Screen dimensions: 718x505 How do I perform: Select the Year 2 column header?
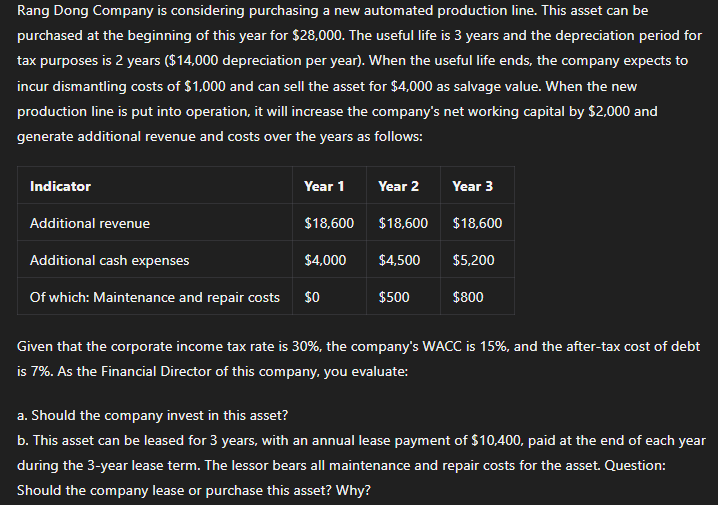(398, 186)
